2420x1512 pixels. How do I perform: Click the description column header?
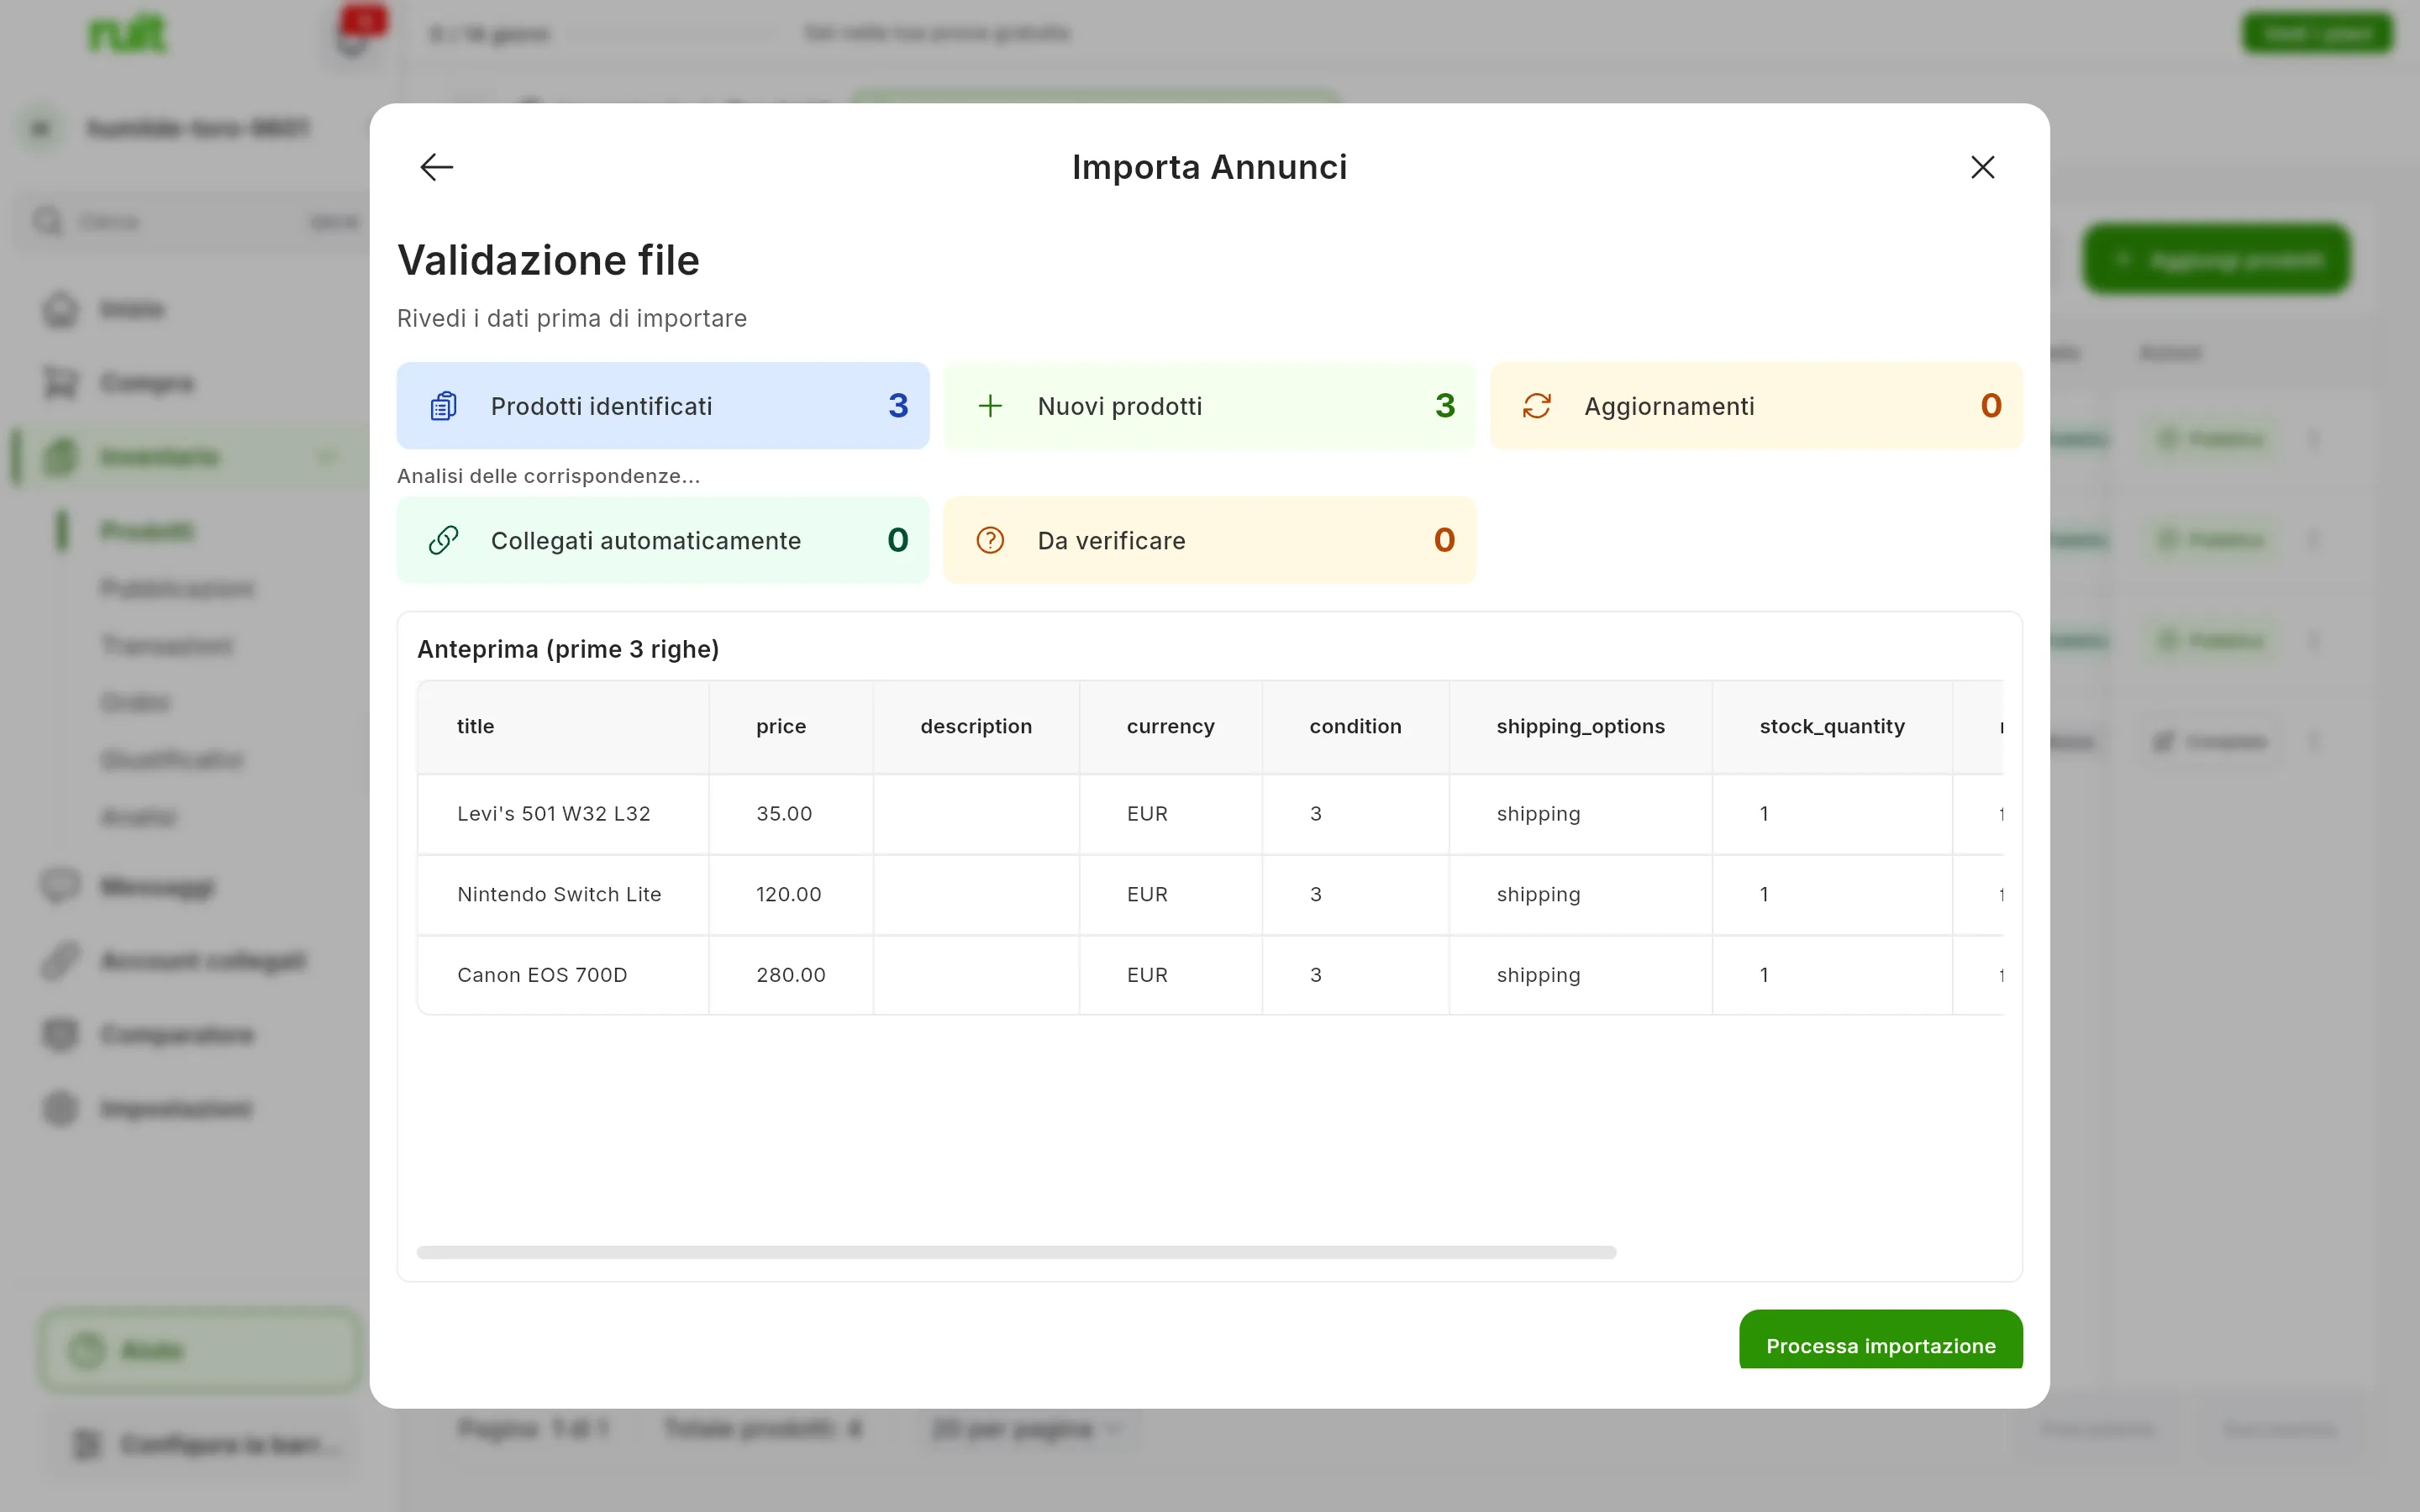click(976, 727)
